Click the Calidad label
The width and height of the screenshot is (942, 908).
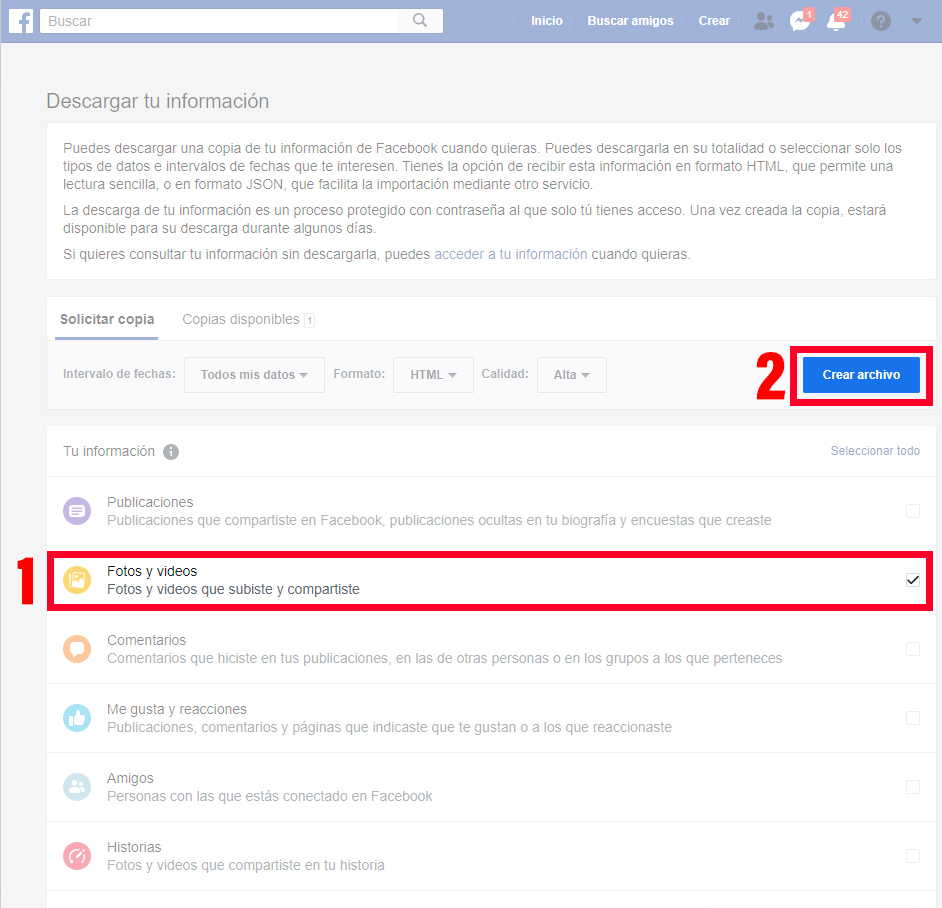click(x=505, y=374)
